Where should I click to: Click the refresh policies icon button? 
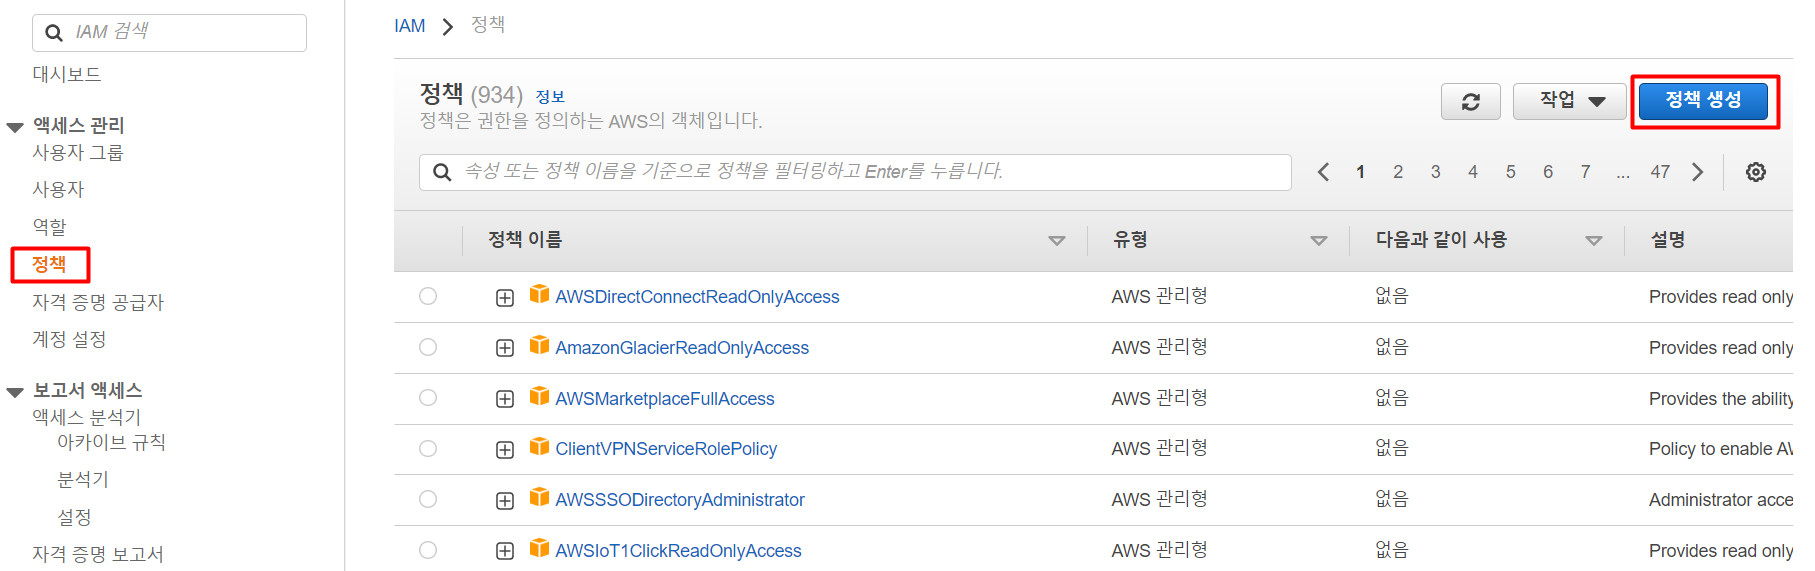point(1470,101)
